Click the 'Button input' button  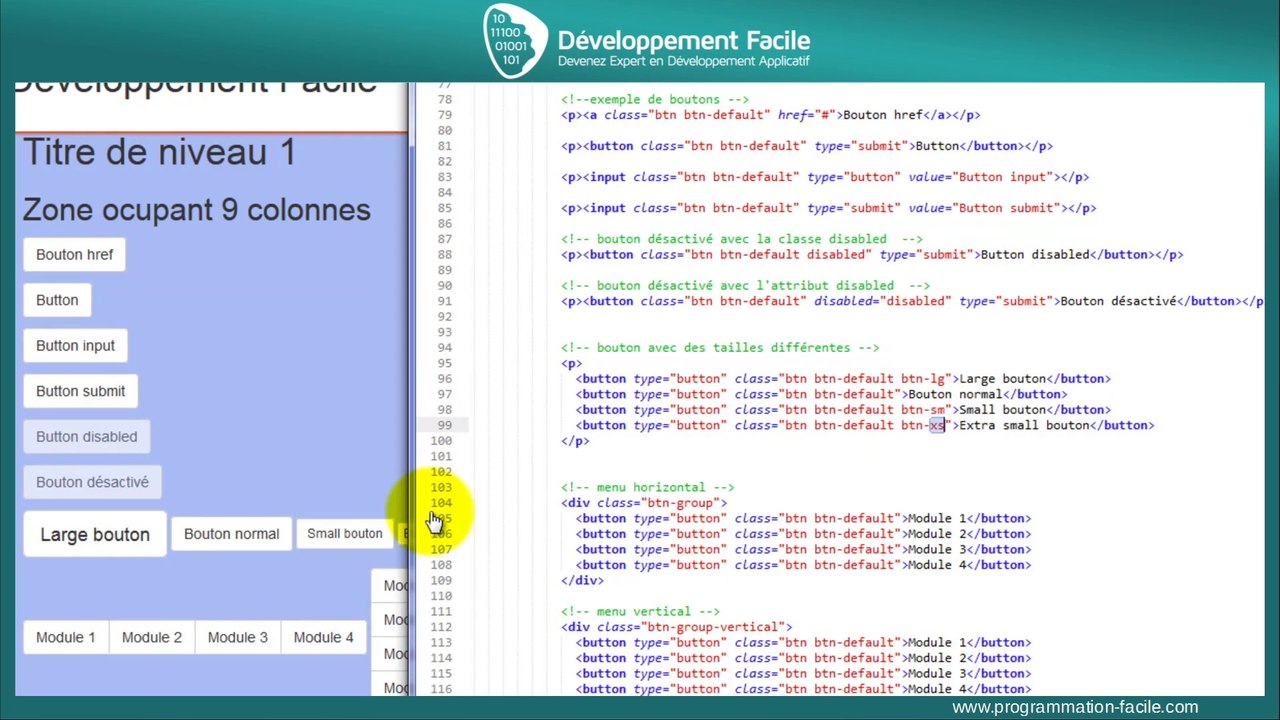[x=75, y=345]
